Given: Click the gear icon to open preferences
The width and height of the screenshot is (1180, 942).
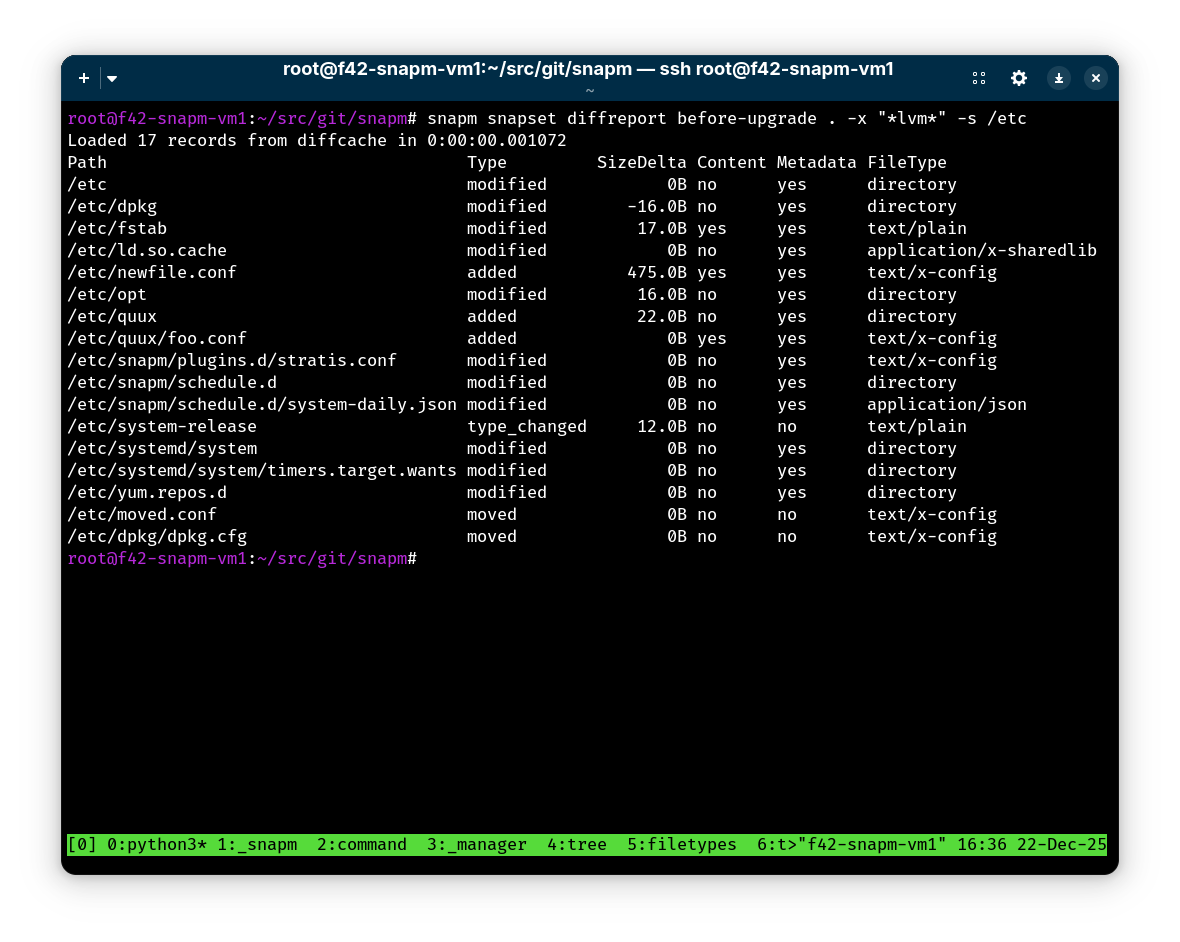Looking at the screenshot, I should 1019,78.
